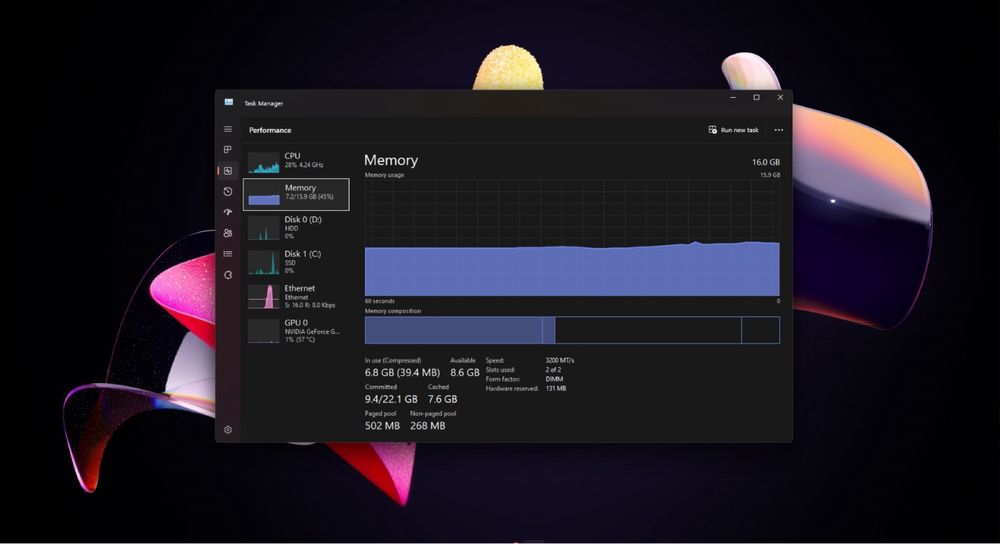The width and height of the screenshot is (1000, 544).
Task: Click the Speed value 3200 MT/s
Action: point(560,360)
